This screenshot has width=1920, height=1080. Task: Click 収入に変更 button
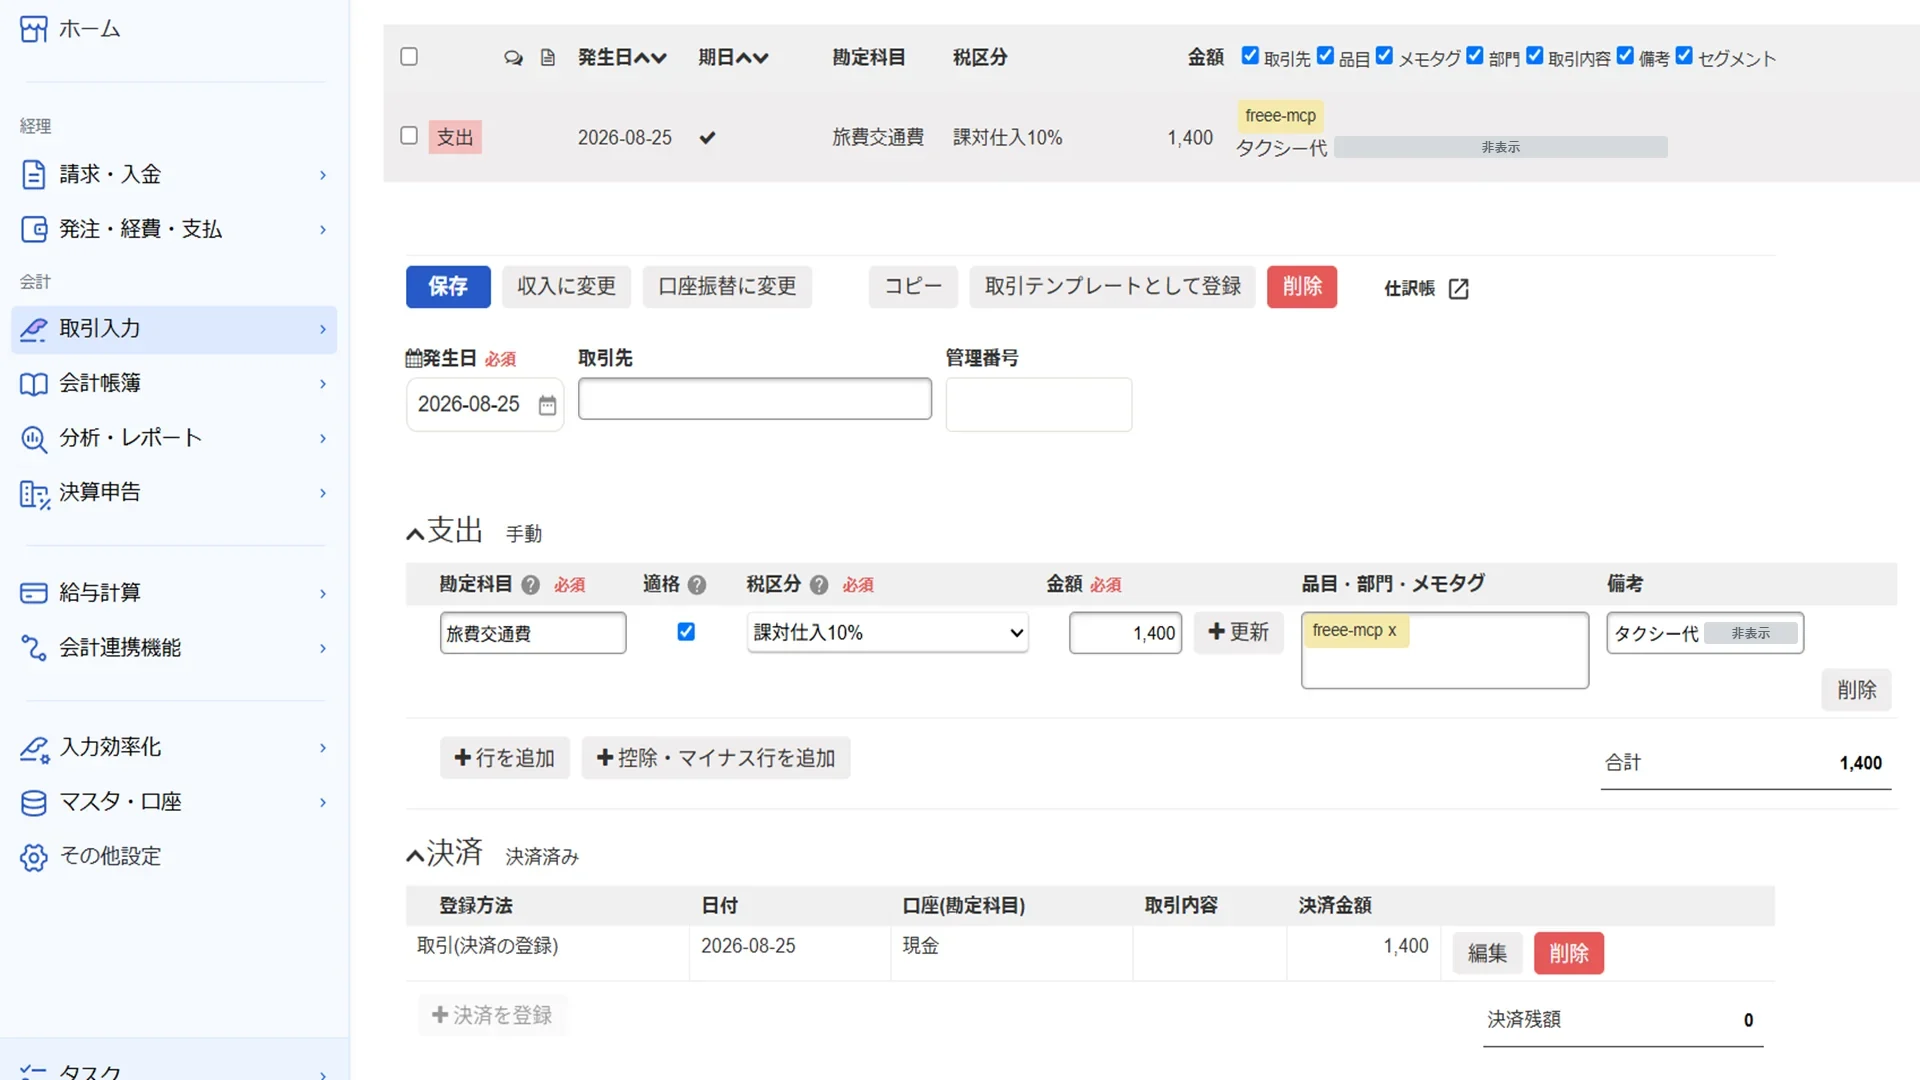566,287
